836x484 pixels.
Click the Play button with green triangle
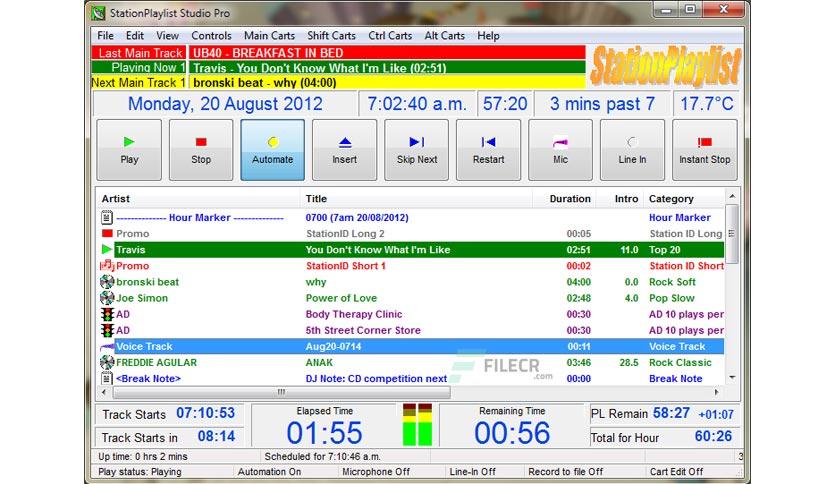(129, 150)
